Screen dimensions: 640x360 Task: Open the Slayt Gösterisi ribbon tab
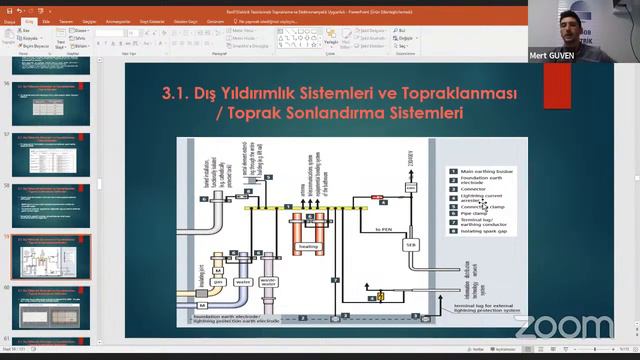[x=152, y=22]
